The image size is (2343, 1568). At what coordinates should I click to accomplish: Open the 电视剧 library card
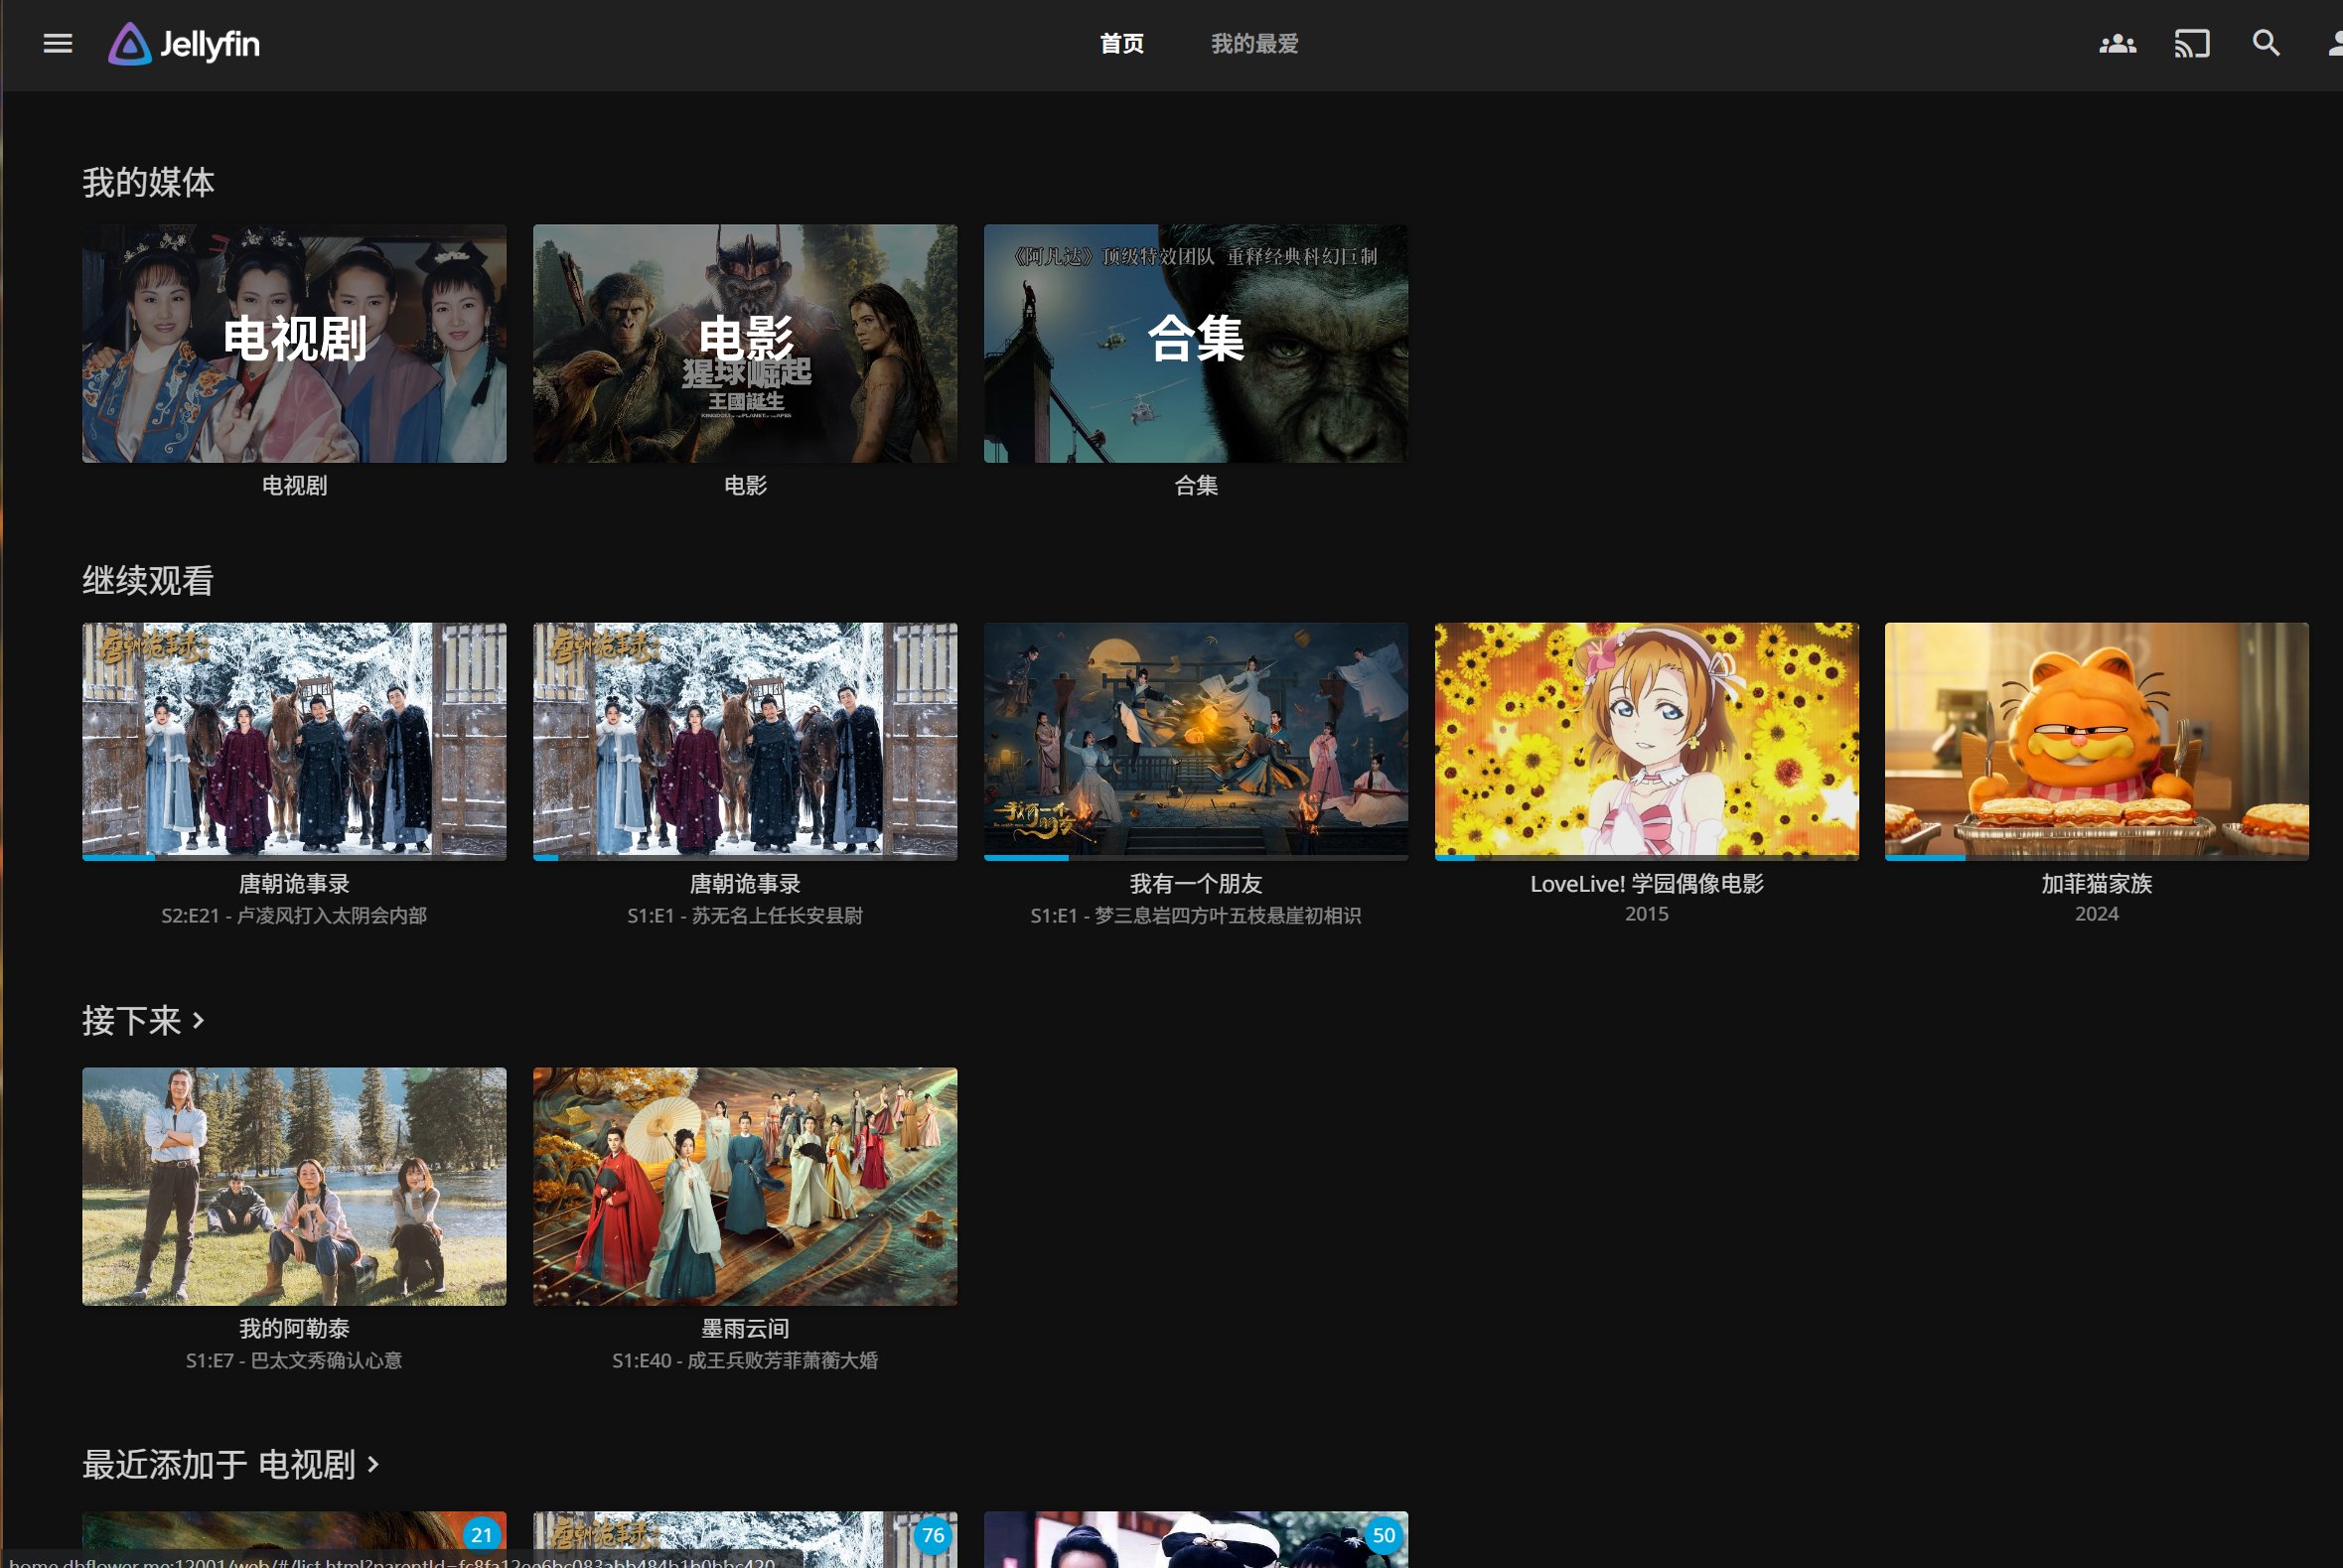tap(294, 343)
